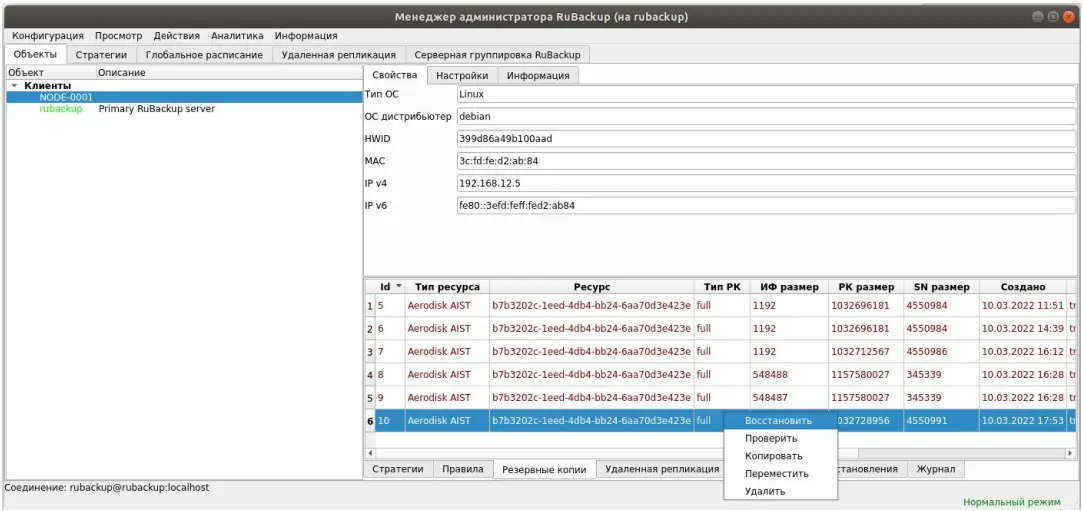This screenshot has width=1083, height=511.
Task: Open the Аналитика menu
Action: click(x=237, y=36)
